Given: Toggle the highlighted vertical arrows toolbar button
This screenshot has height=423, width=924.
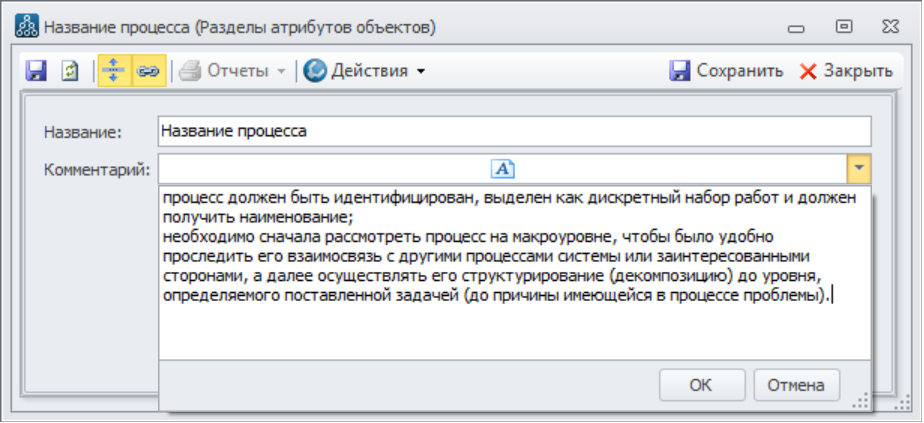Looking at the screenshot, I should click(x=114, y=71).
